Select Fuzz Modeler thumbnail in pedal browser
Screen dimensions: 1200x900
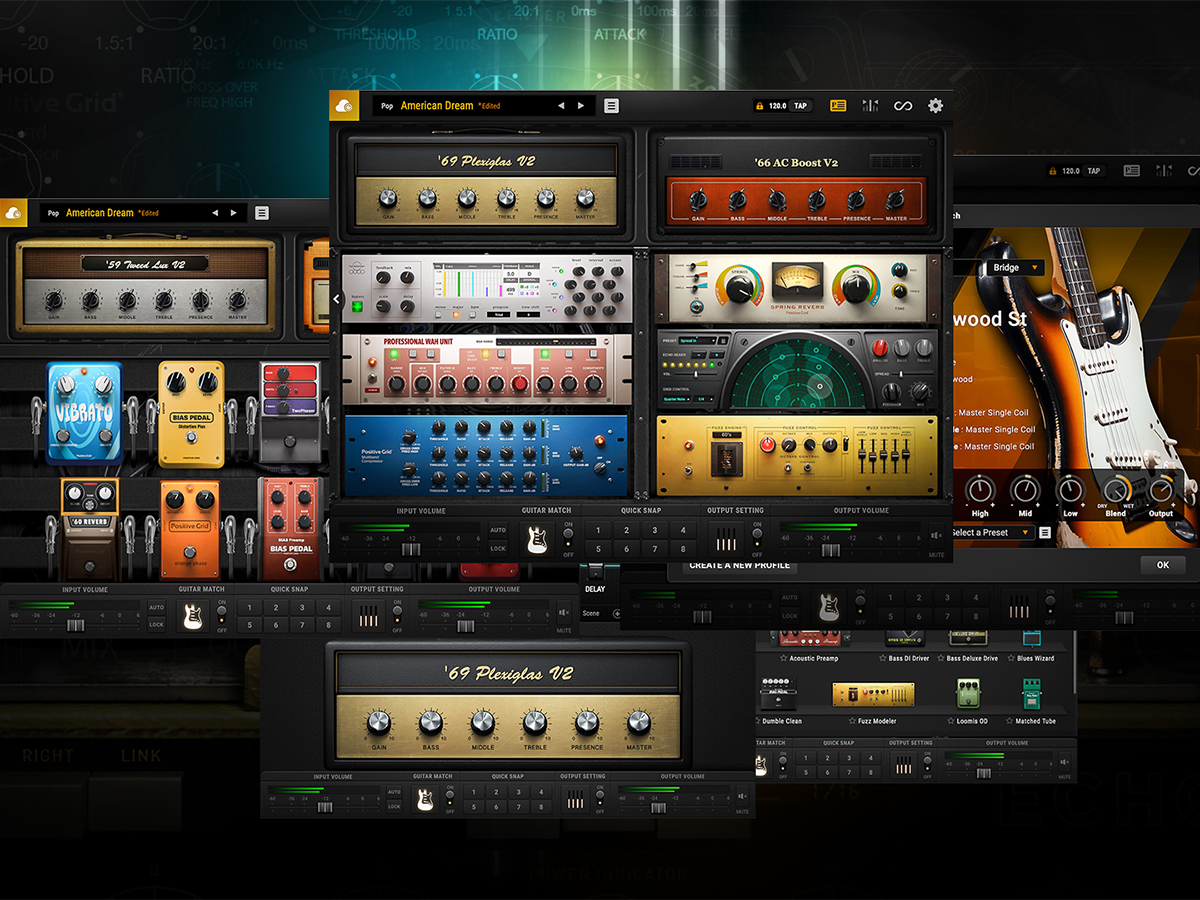[x=875, y=694]
